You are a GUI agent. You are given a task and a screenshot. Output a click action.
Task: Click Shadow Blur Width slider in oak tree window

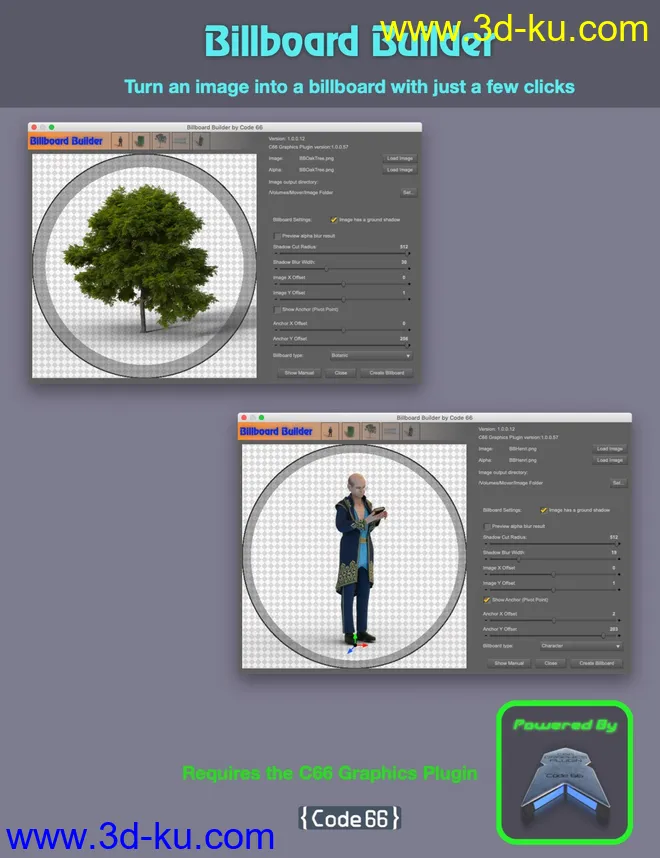click(x=342, y=269)
